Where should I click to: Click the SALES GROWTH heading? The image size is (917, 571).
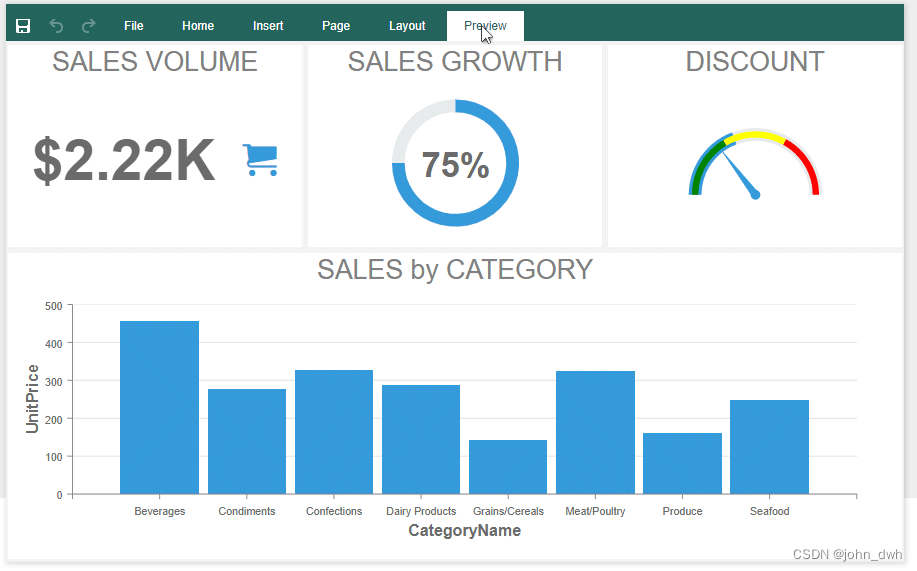pyautogui.click(x=455, y=61)
